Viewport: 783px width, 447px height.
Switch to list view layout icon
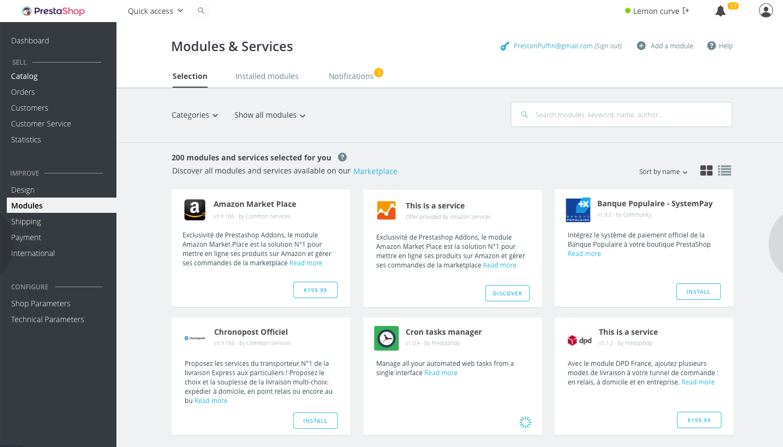tap(725, 171)
